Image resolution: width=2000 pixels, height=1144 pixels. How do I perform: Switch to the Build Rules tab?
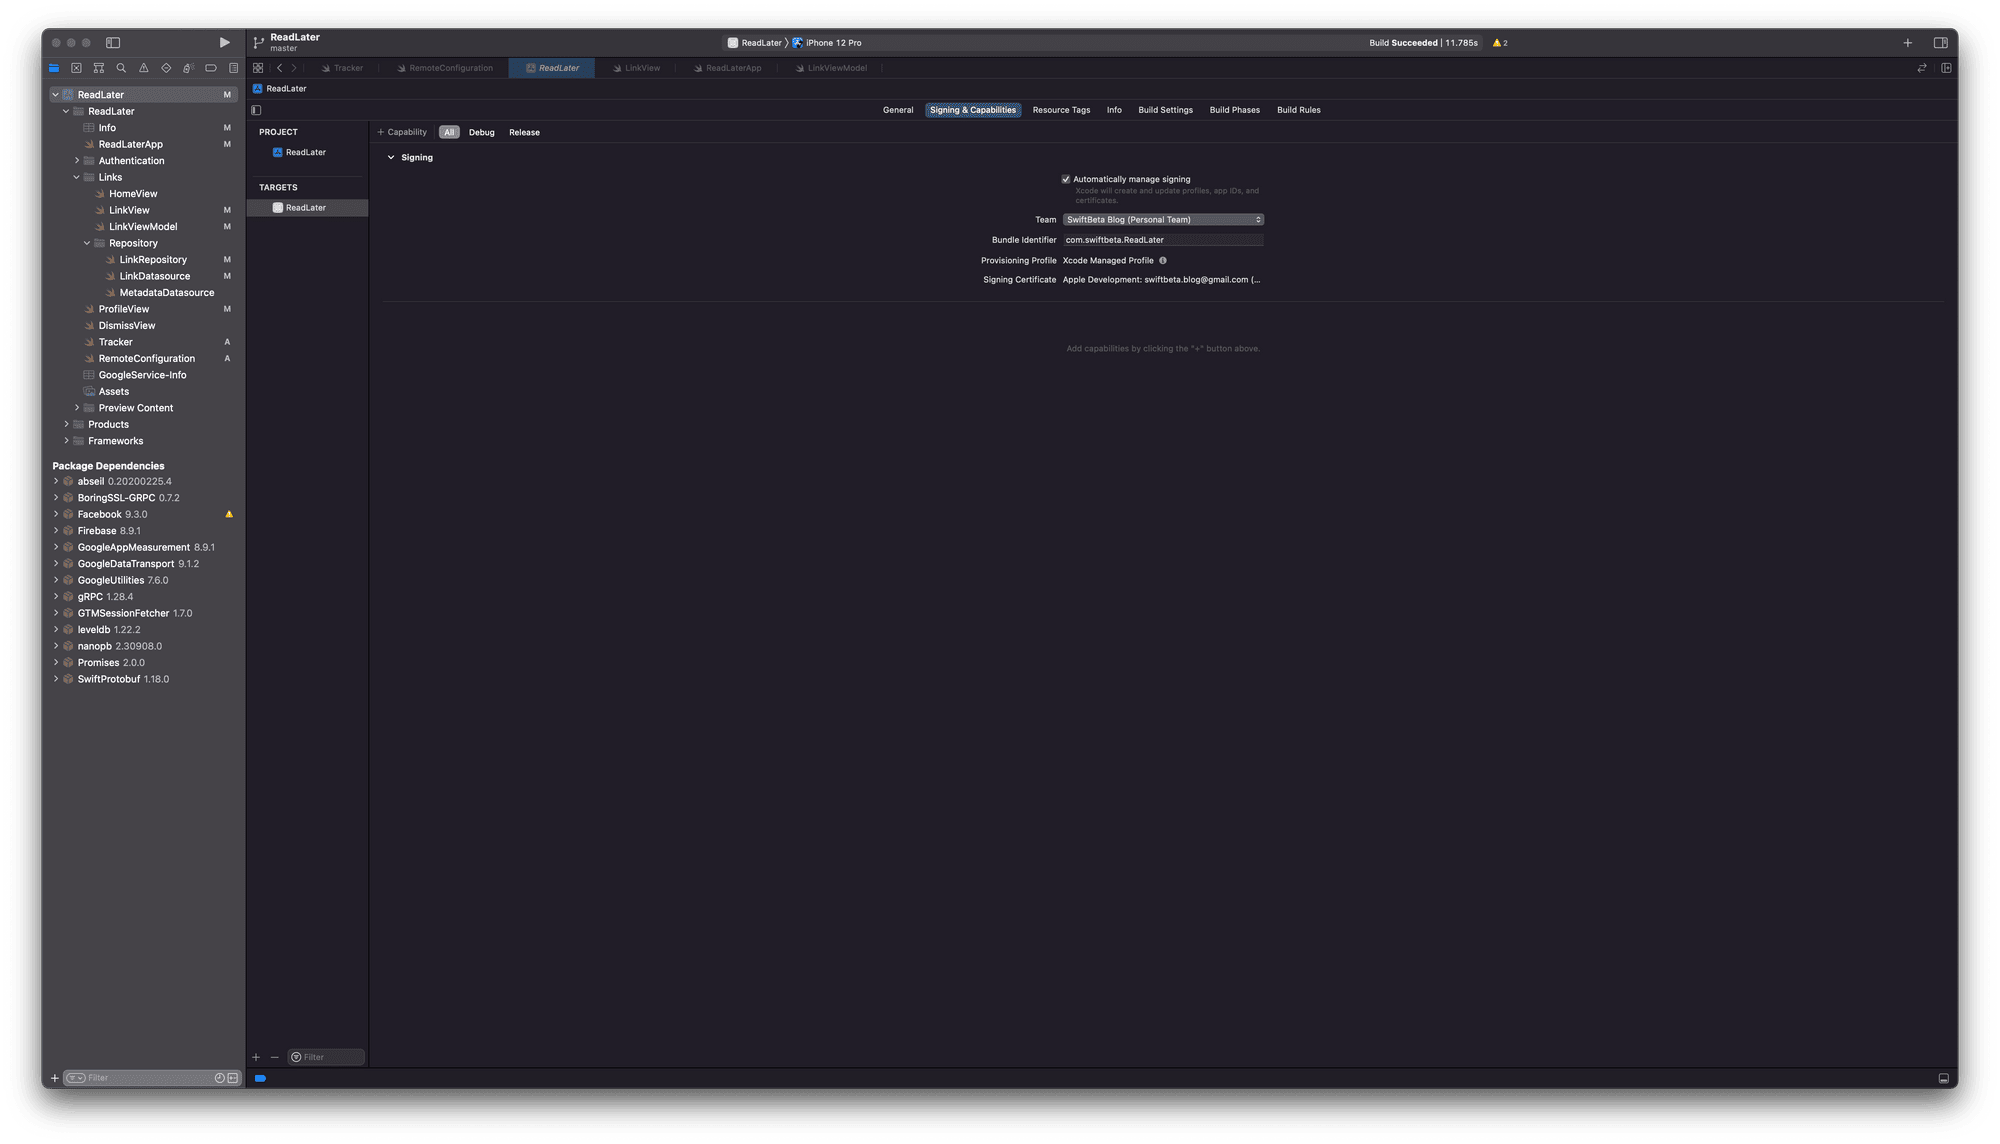[1298, 110]
